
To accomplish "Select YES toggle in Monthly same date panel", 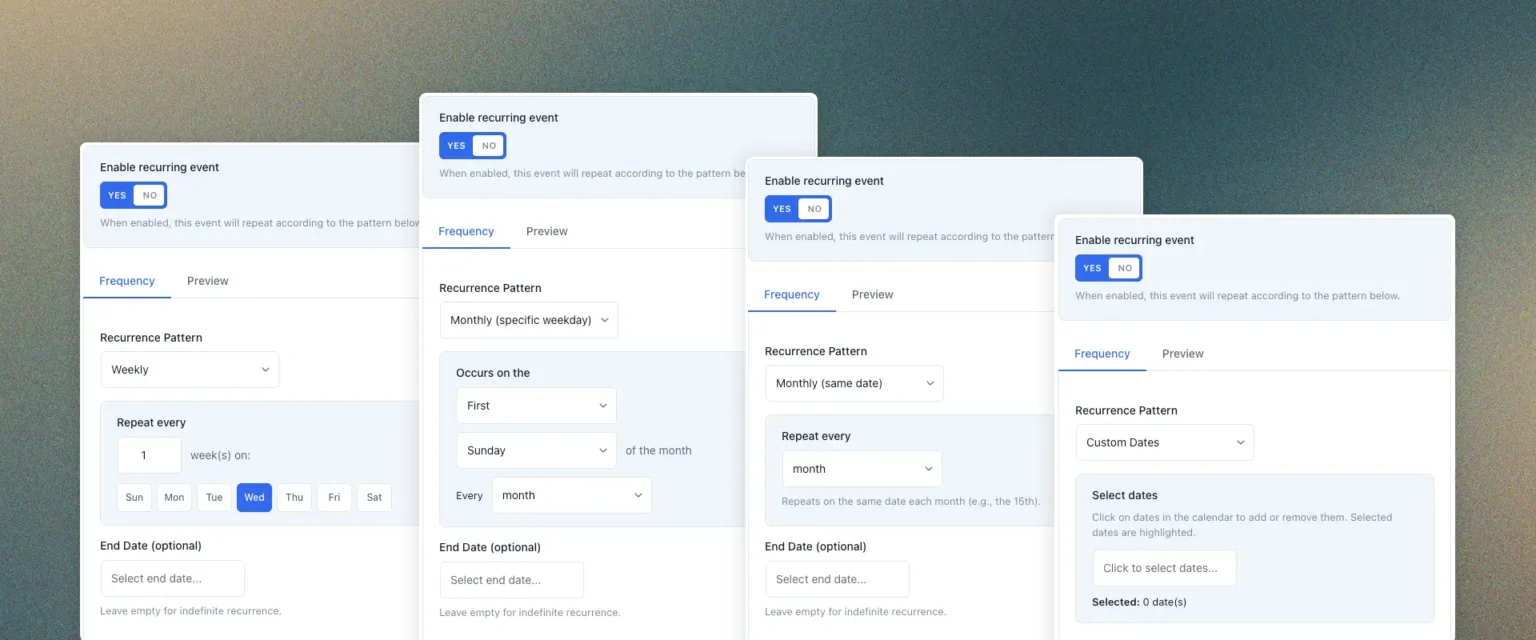I will (783, 209).
